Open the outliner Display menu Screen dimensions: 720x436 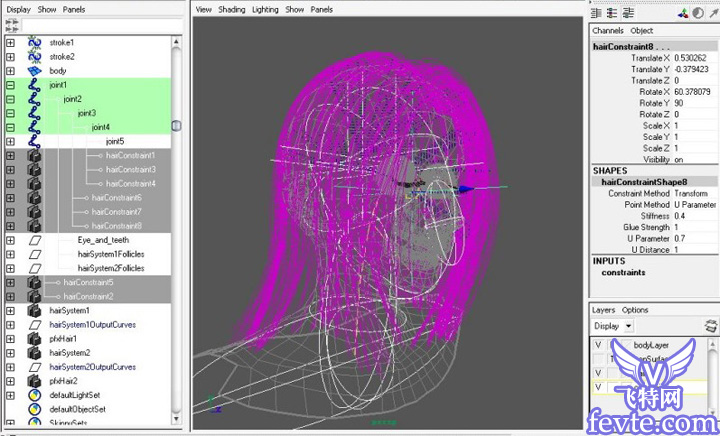click(x=18, y=9)
